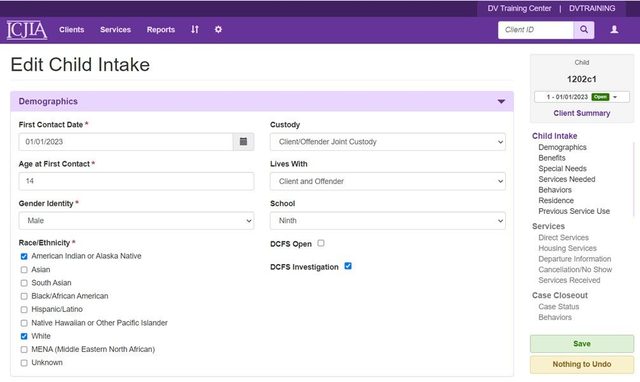Check American Indian or Alaska Native box
The height and width of the screenshot is (382, 640).
24,256
